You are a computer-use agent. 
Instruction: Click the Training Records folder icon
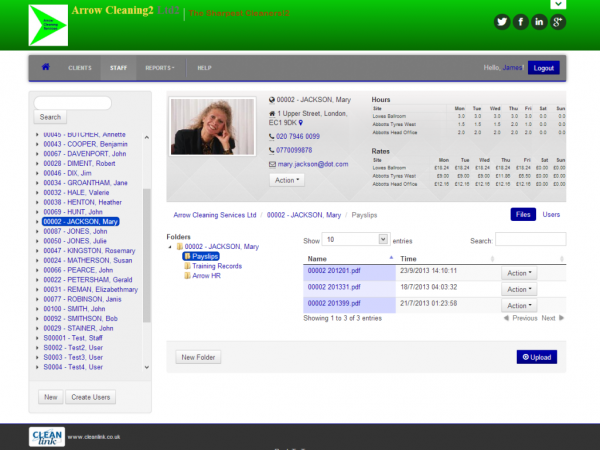187,266
